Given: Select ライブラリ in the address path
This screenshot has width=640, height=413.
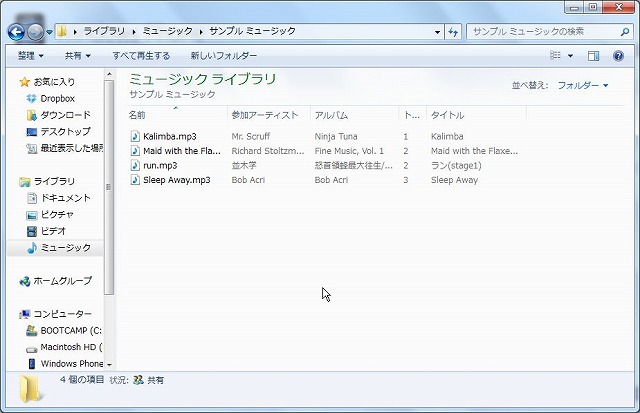Looking at the screenshot, I should (x=104, y=31).
